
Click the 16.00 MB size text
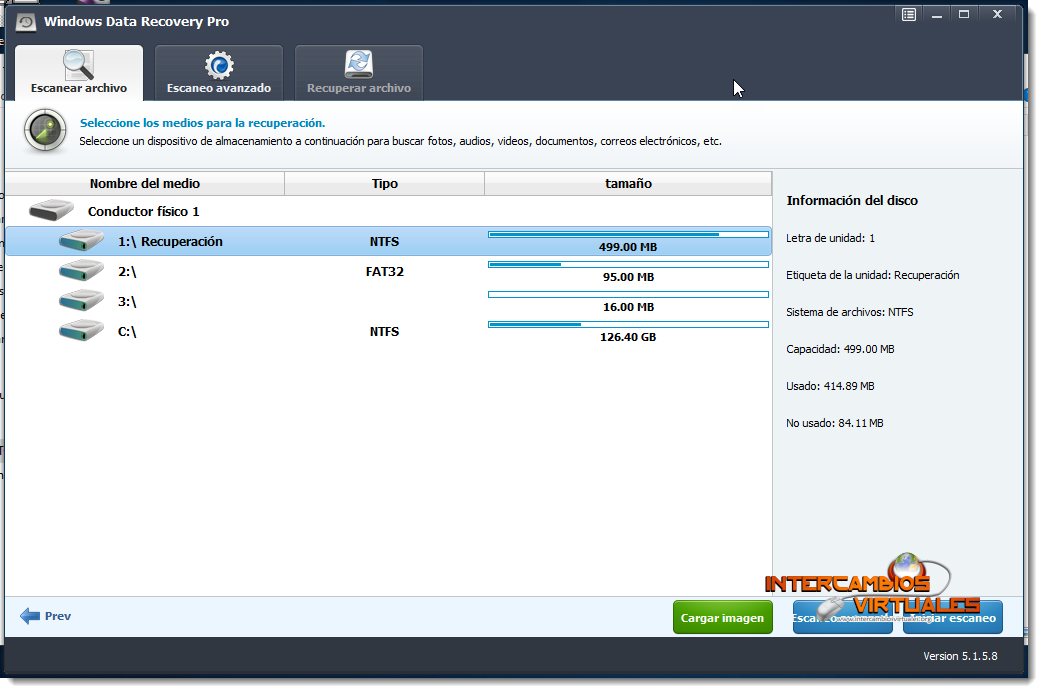coord(628,307)
